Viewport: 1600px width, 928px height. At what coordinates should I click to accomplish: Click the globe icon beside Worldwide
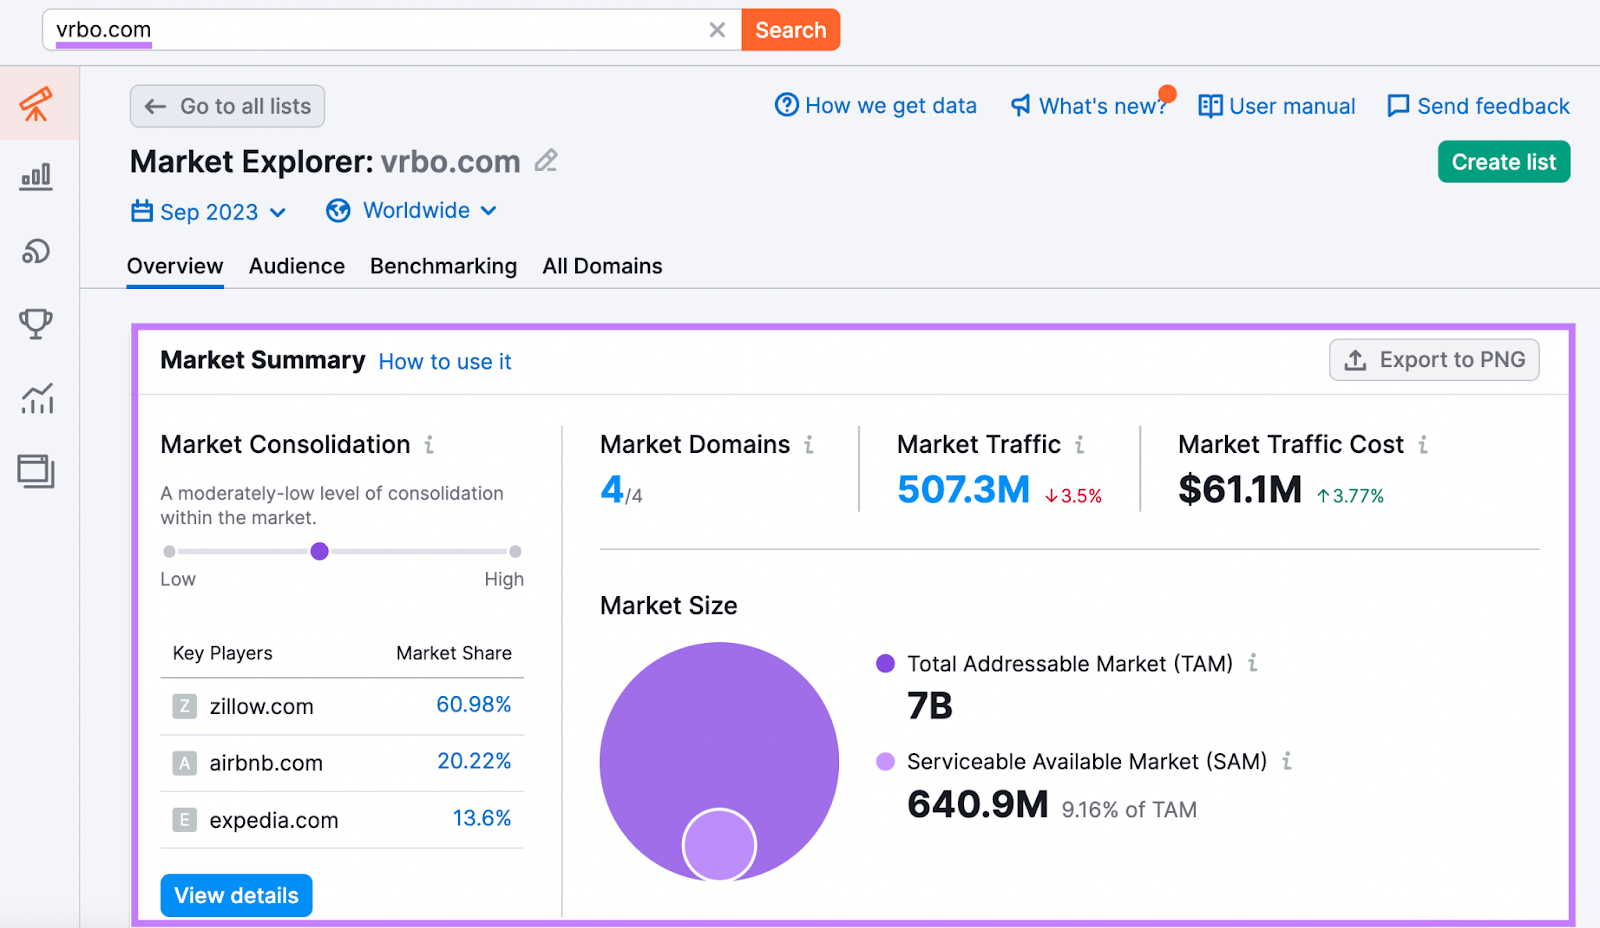coord(338,211)
